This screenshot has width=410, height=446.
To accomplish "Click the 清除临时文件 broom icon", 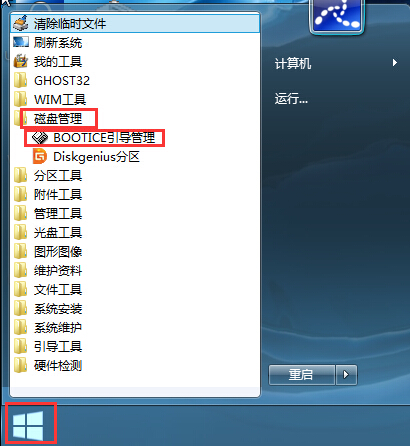I will click(21, 23).
